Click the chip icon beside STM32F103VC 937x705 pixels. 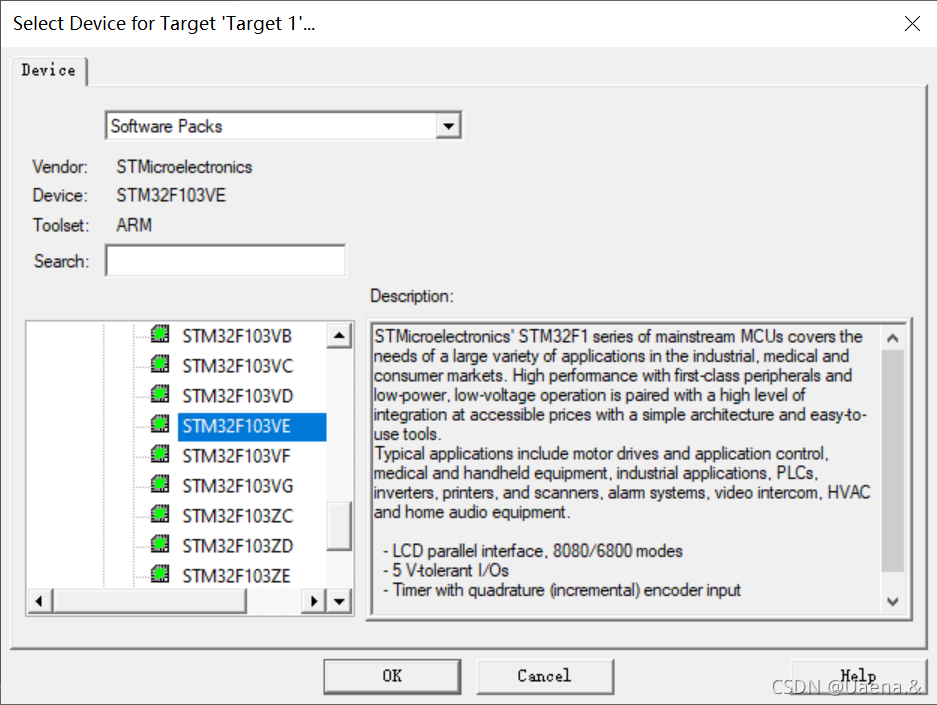point(160,364)
